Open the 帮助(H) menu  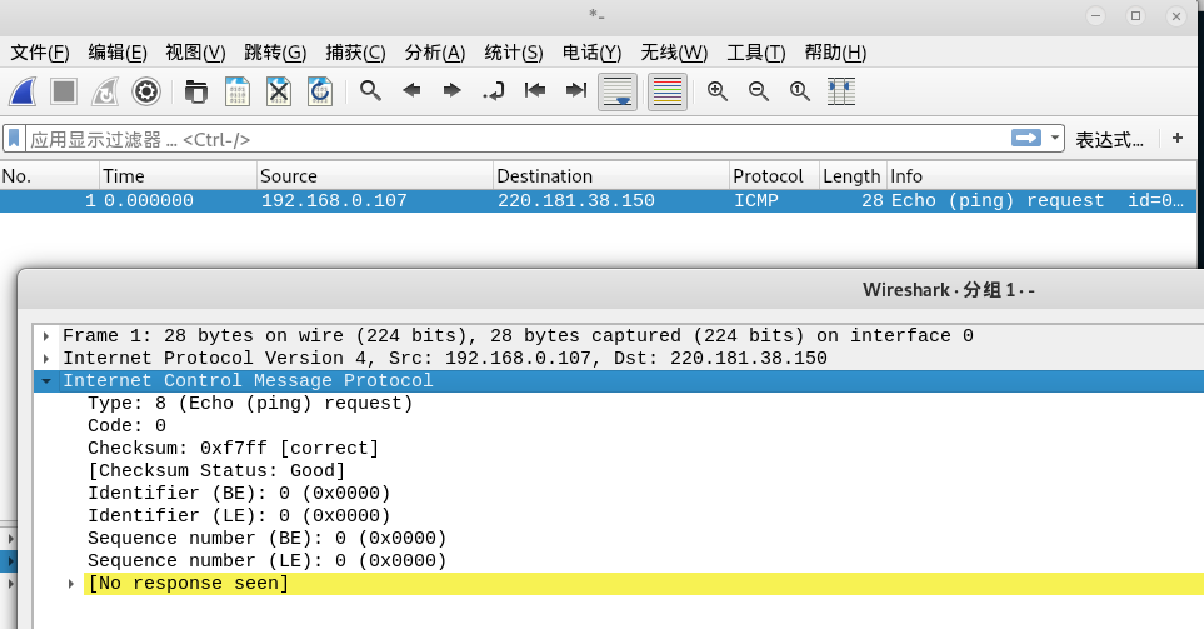(835, 53)
